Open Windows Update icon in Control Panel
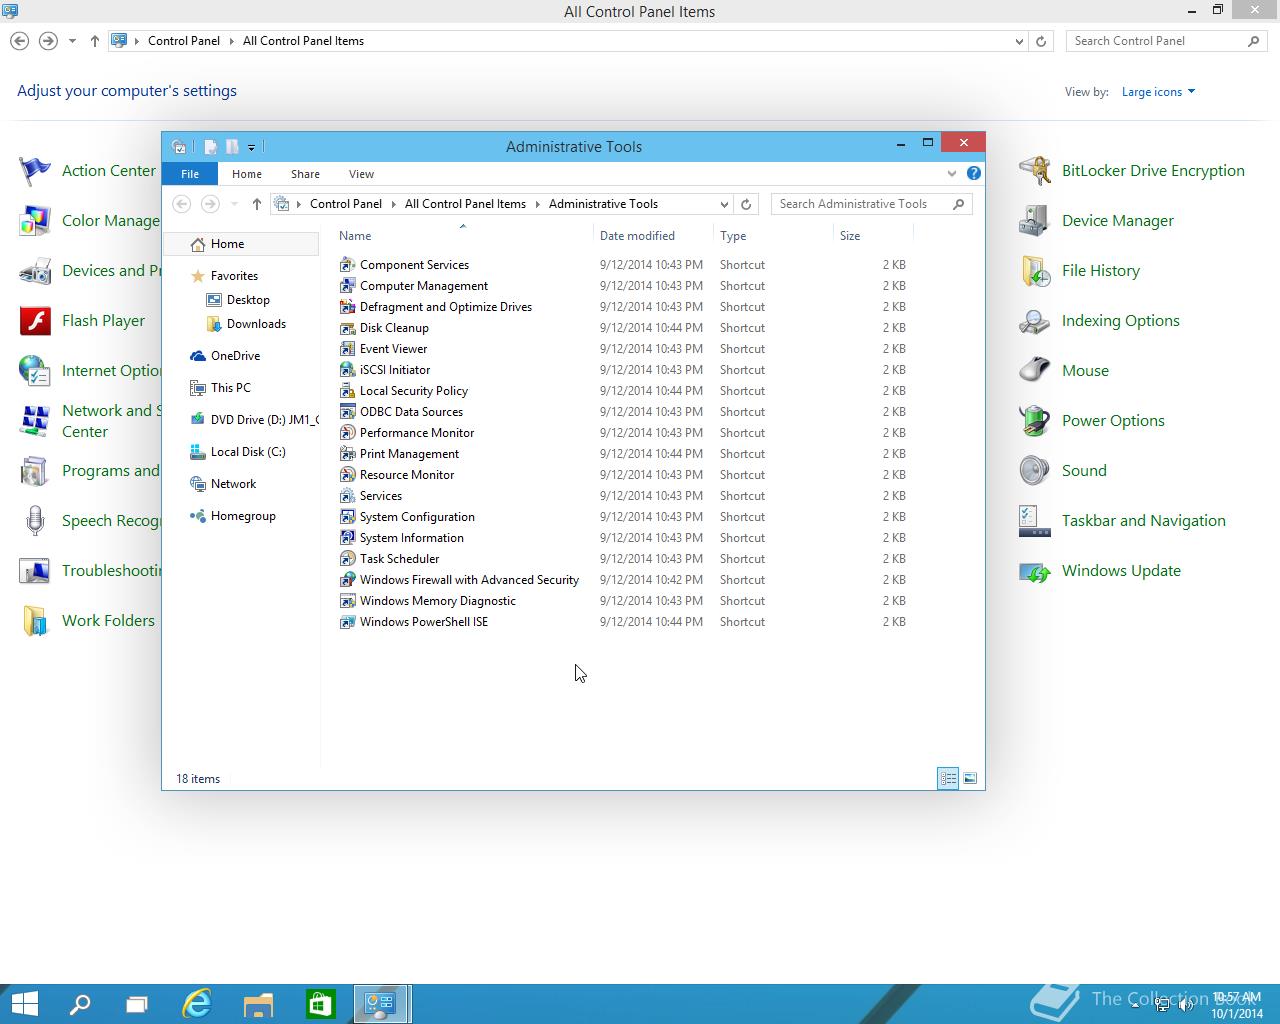Image resolution: width=1280 pixels, height=1024 pixels. point(1035,571)
